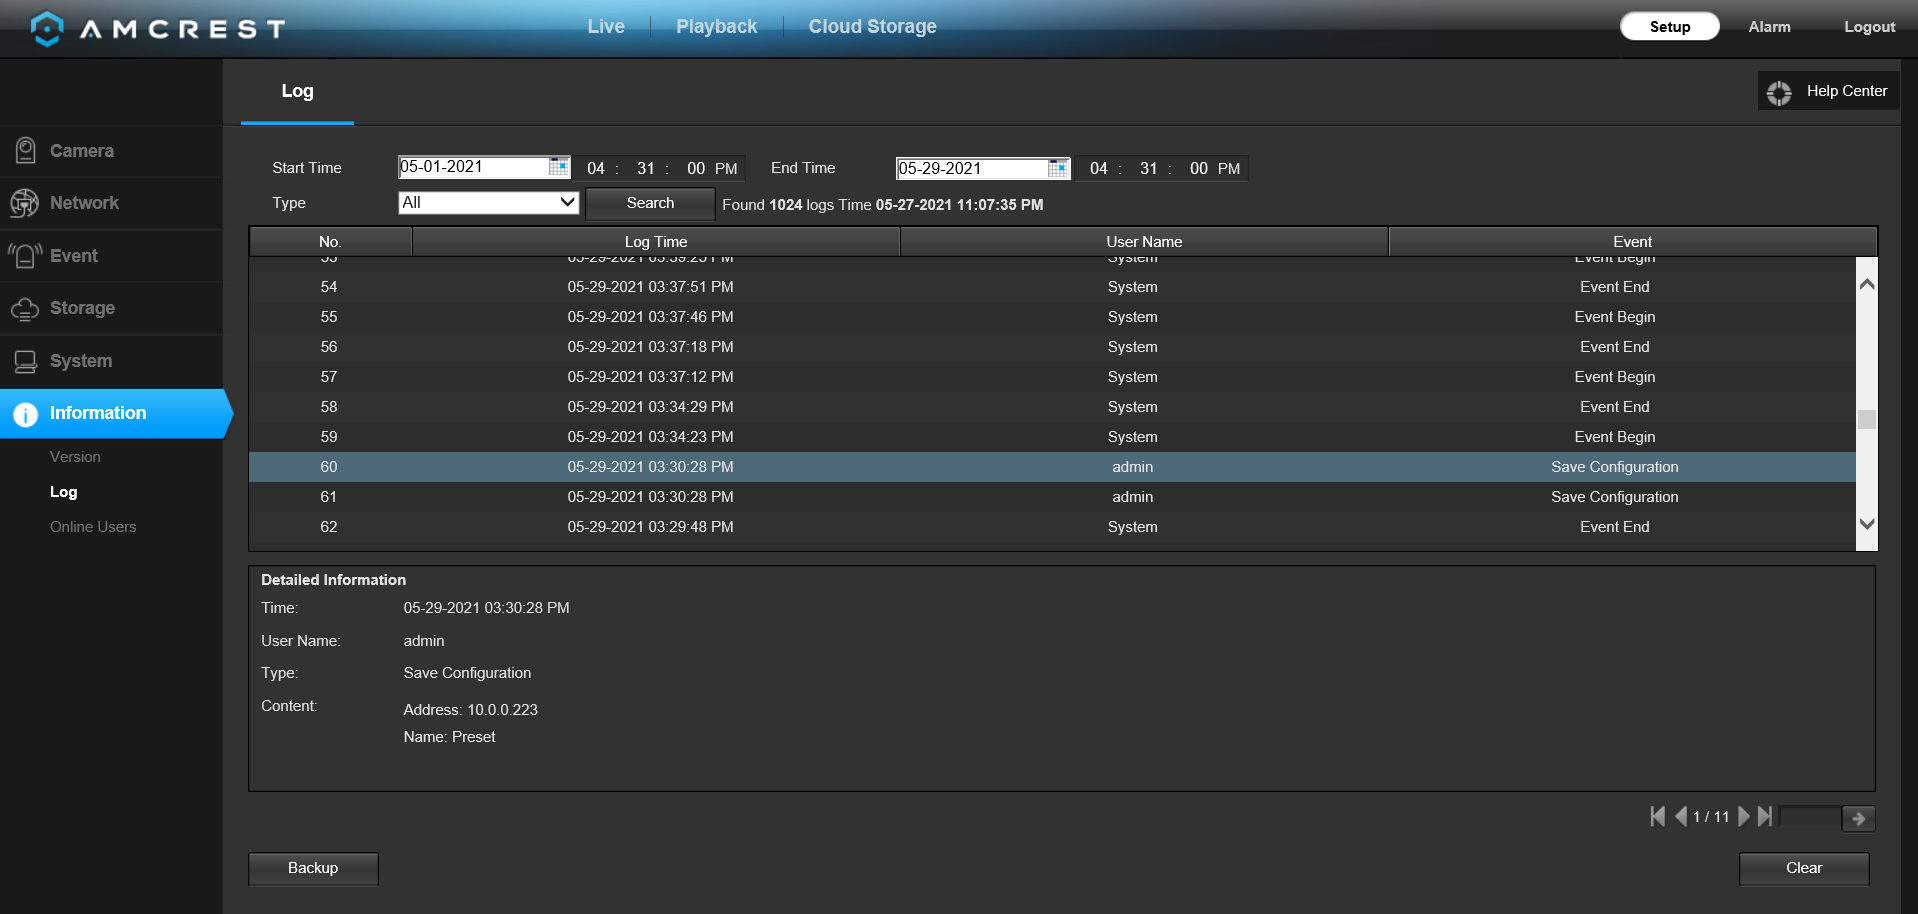The width and height of the screenshot is (1918, 914).
Task: Go to the previous log page
Action: (1681, 817)
